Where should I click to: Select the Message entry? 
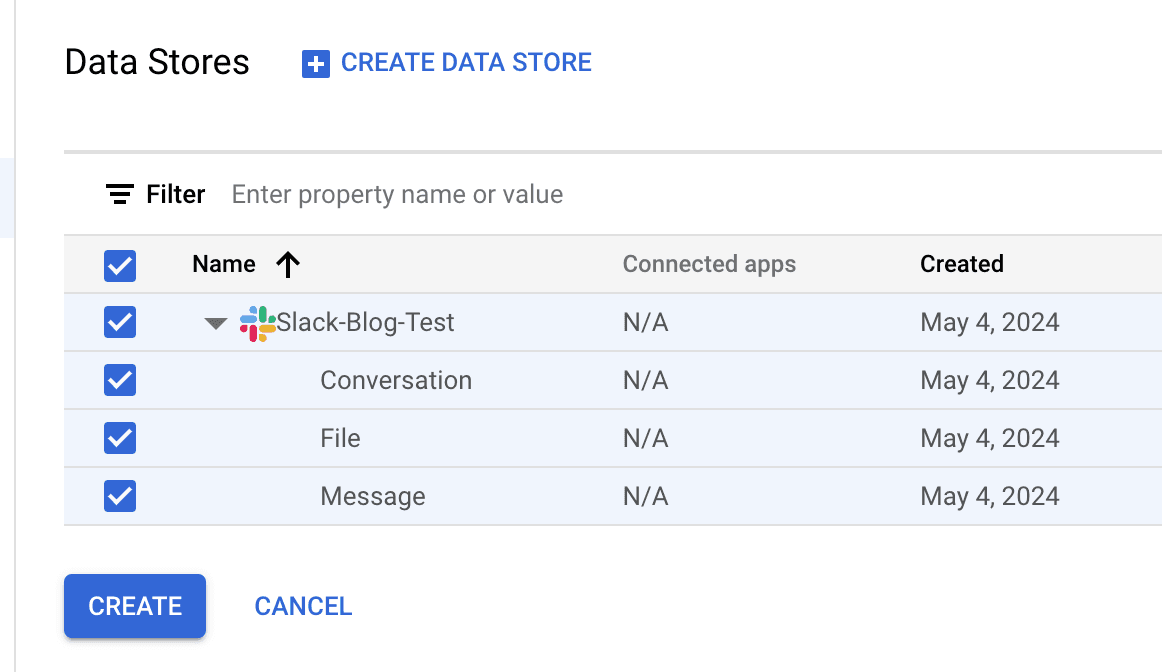pyautogui.click(x=373, y=496)
